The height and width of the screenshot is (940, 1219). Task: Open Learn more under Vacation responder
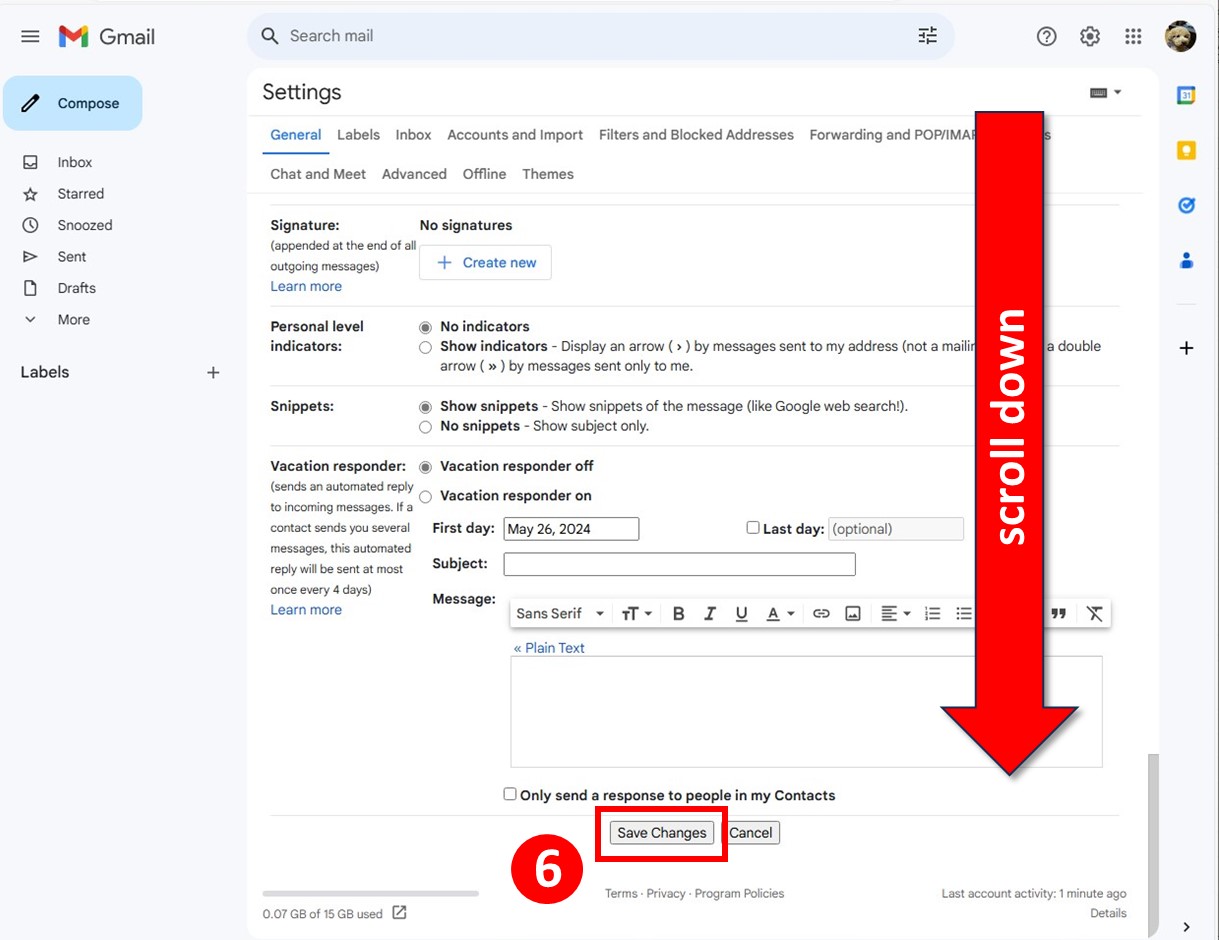pos(306,610)
